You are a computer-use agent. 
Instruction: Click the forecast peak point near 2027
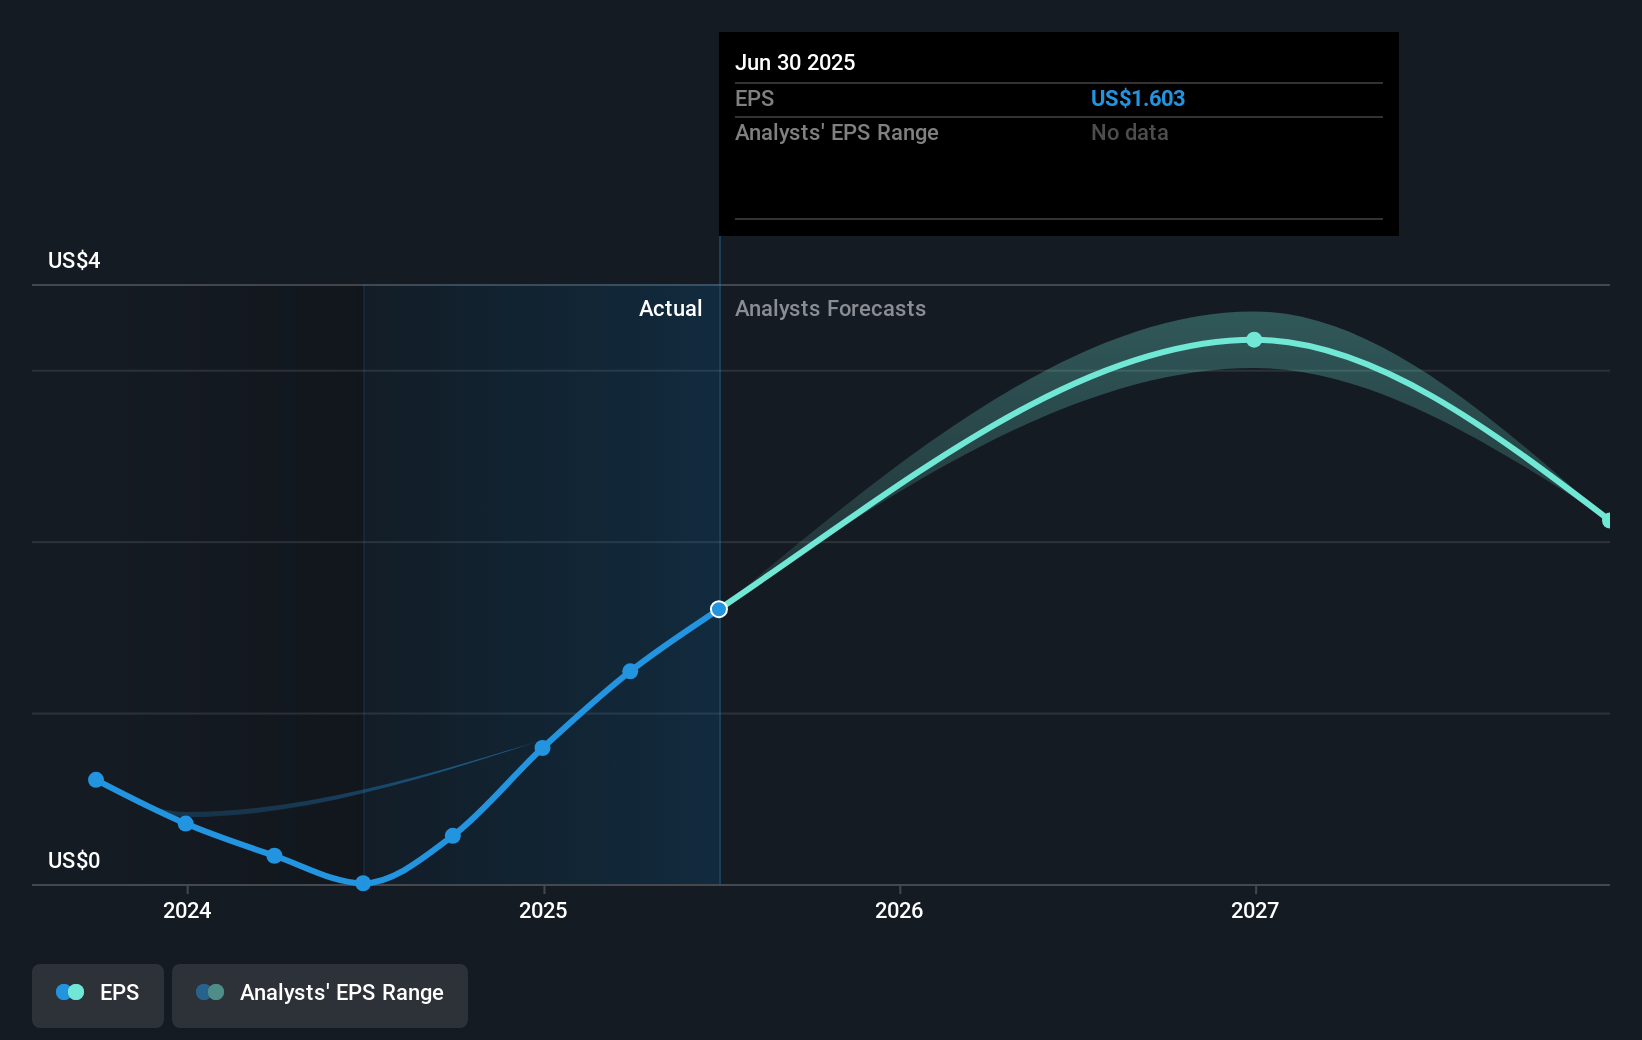(x=1254, y=340)
